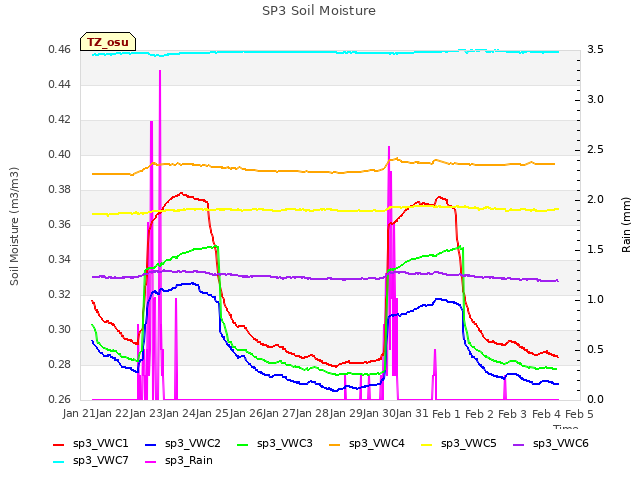
Task: Click the Feb 5 date label
Action: 579,414
